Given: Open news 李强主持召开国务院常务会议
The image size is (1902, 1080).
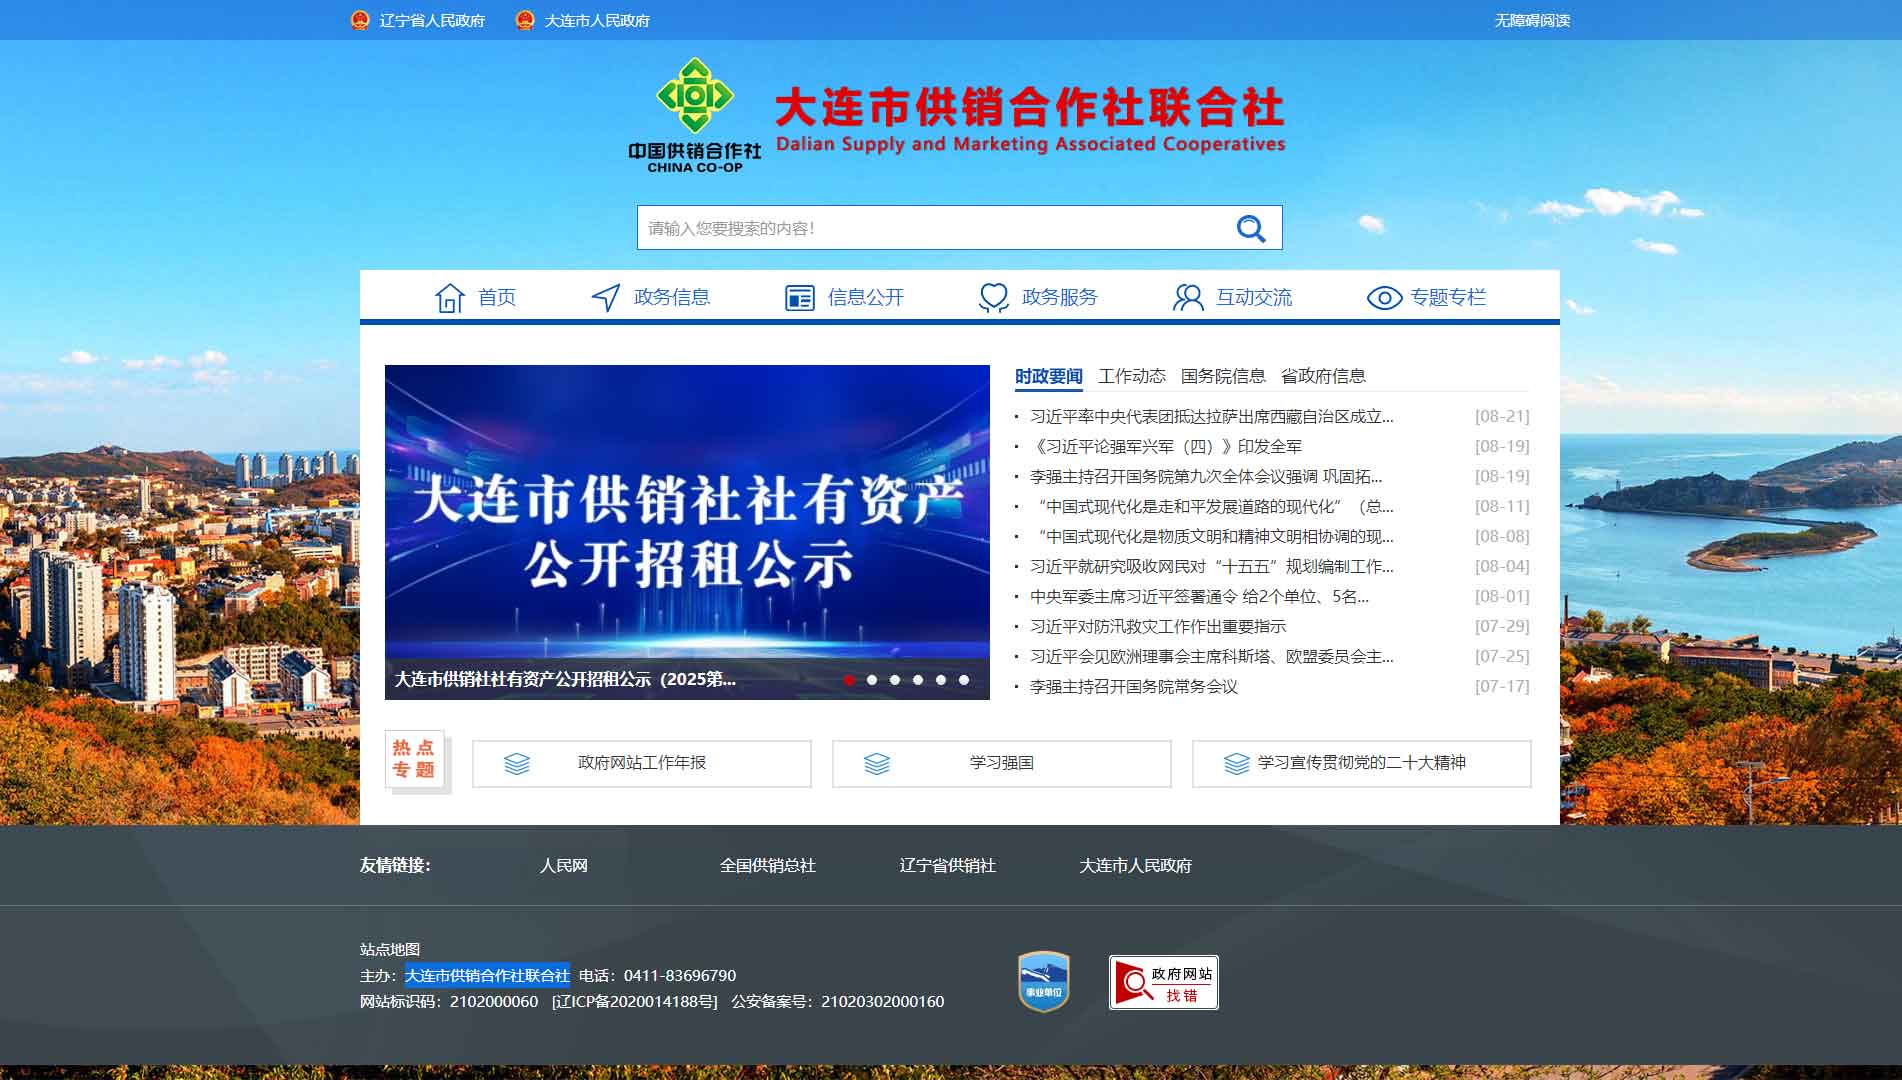Looking at the screenshot, I should click(x=1134, y=686).
